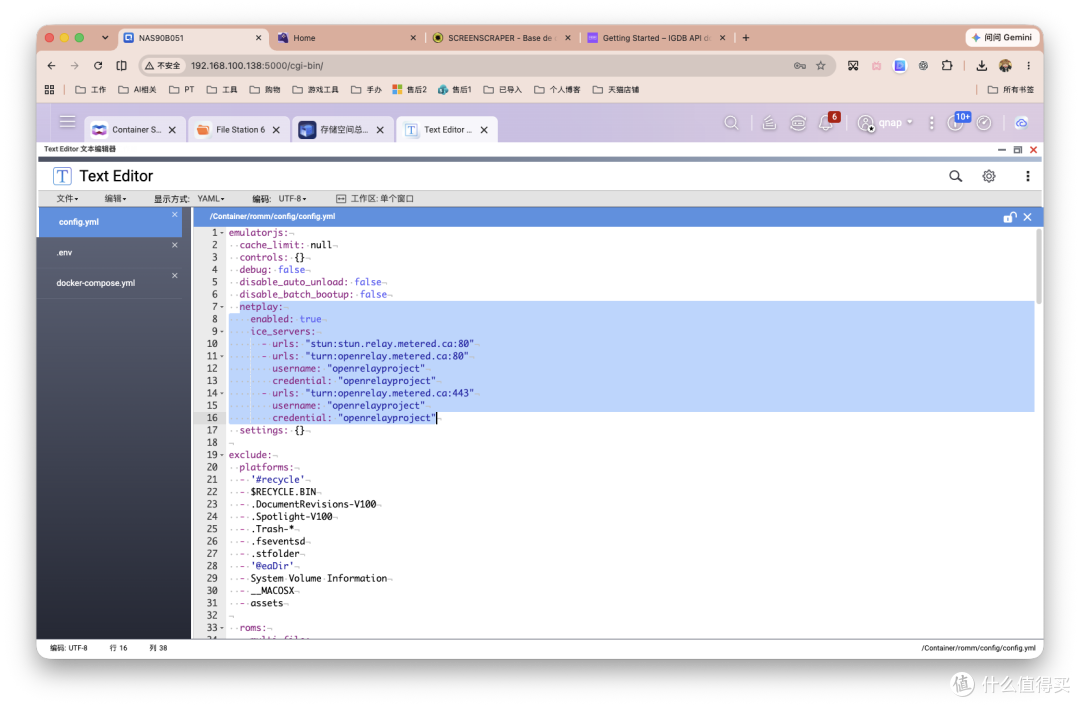Click the Text Editor search magnifier icon

tap(955, 176)
